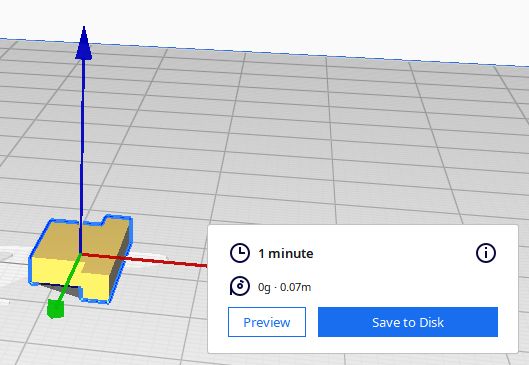Click the '1 minute' print time text
Image resolution: width=529 pixels, height=365 pixels.
click(x=286, y=253)
